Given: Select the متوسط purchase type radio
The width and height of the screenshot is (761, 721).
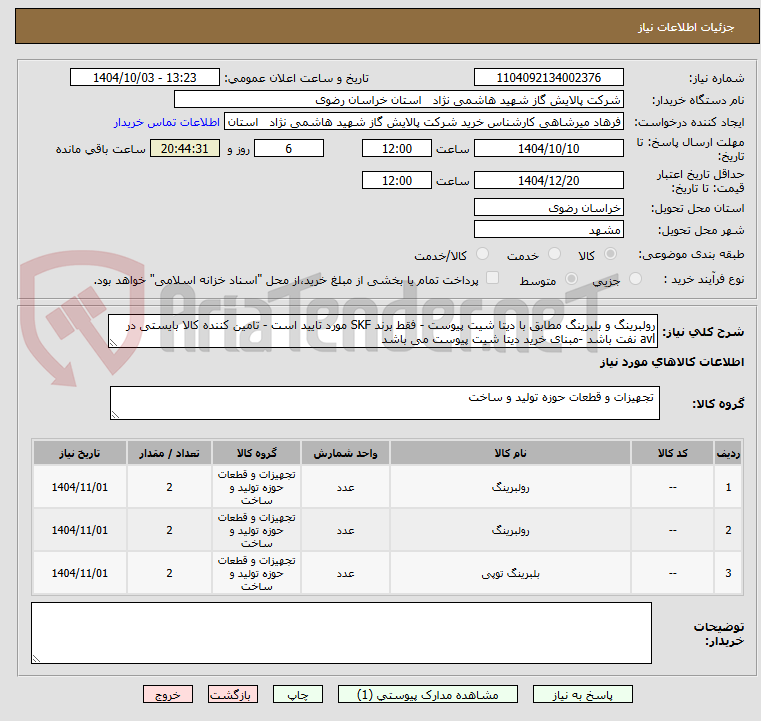Looking at the screenshot, I should (571, 279).
